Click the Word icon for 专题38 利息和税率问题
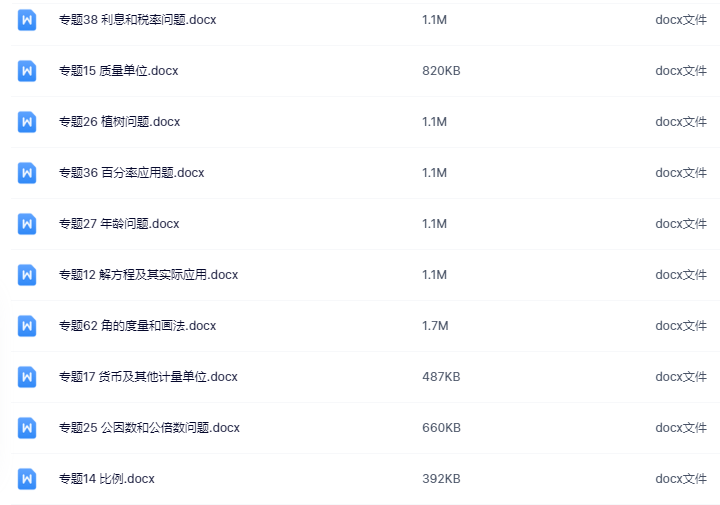 tap(27, 20)
